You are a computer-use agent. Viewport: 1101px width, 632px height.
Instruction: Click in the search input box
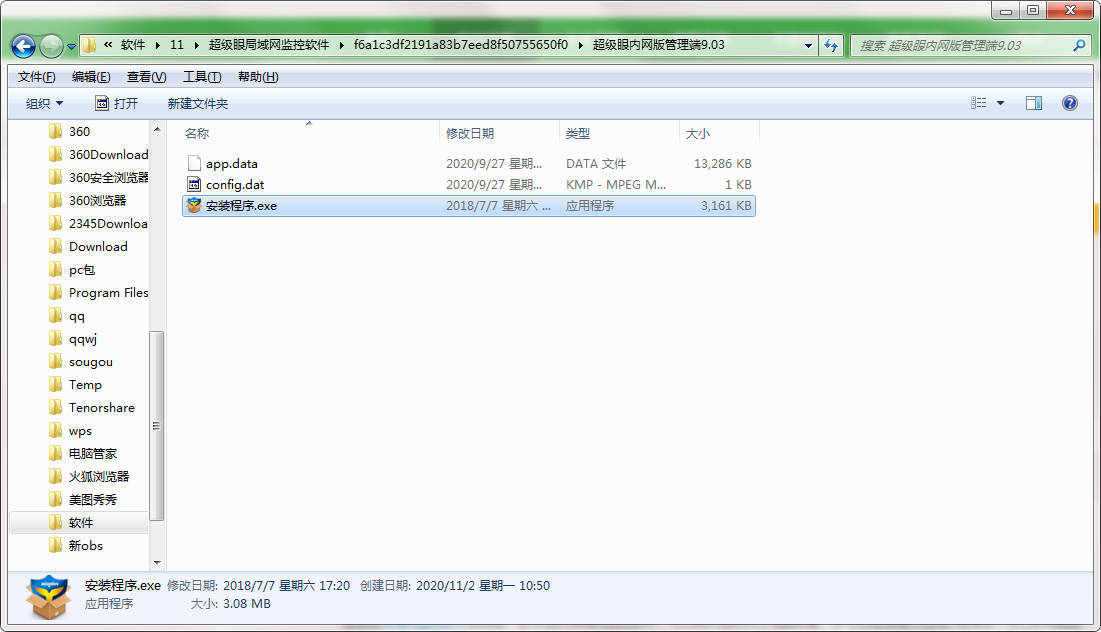pyautogui.click(x=960, y=45)
